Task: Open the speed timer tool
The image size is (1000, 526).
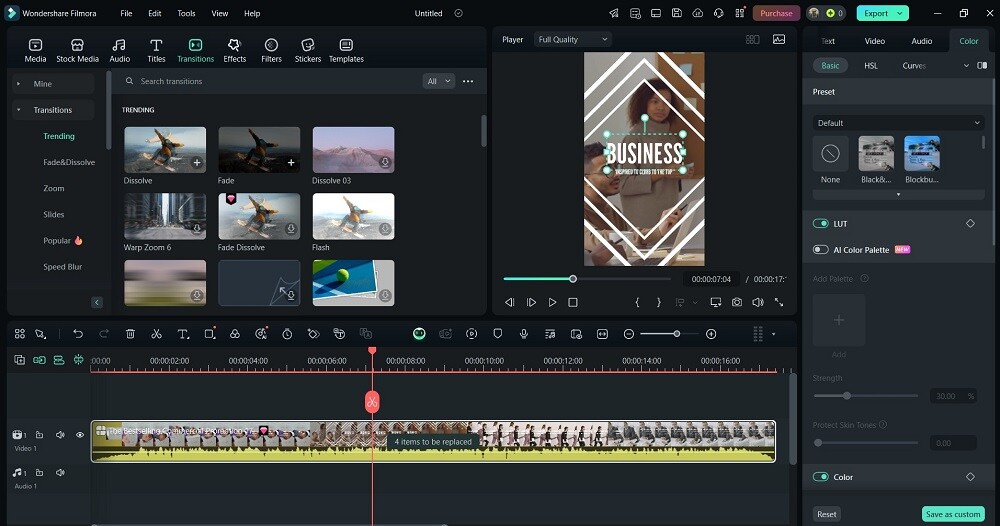Action: pyautogui.click(x=287, y=333)
